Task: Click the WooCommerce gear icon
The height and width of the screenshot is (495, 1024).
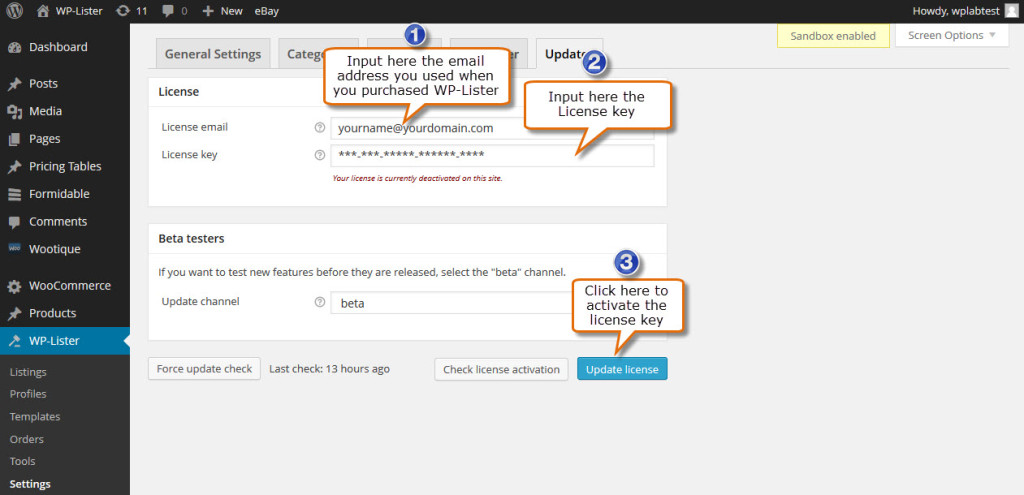Action: 14,286
